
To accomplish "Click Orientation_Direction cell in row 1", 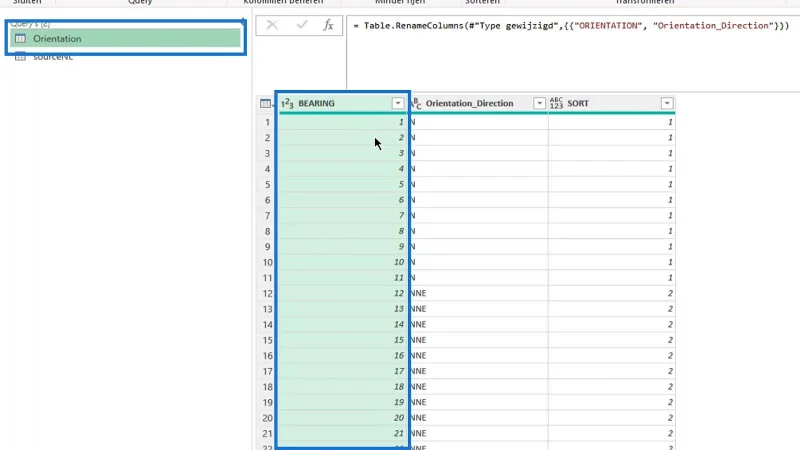I will (x=478, y=122).
